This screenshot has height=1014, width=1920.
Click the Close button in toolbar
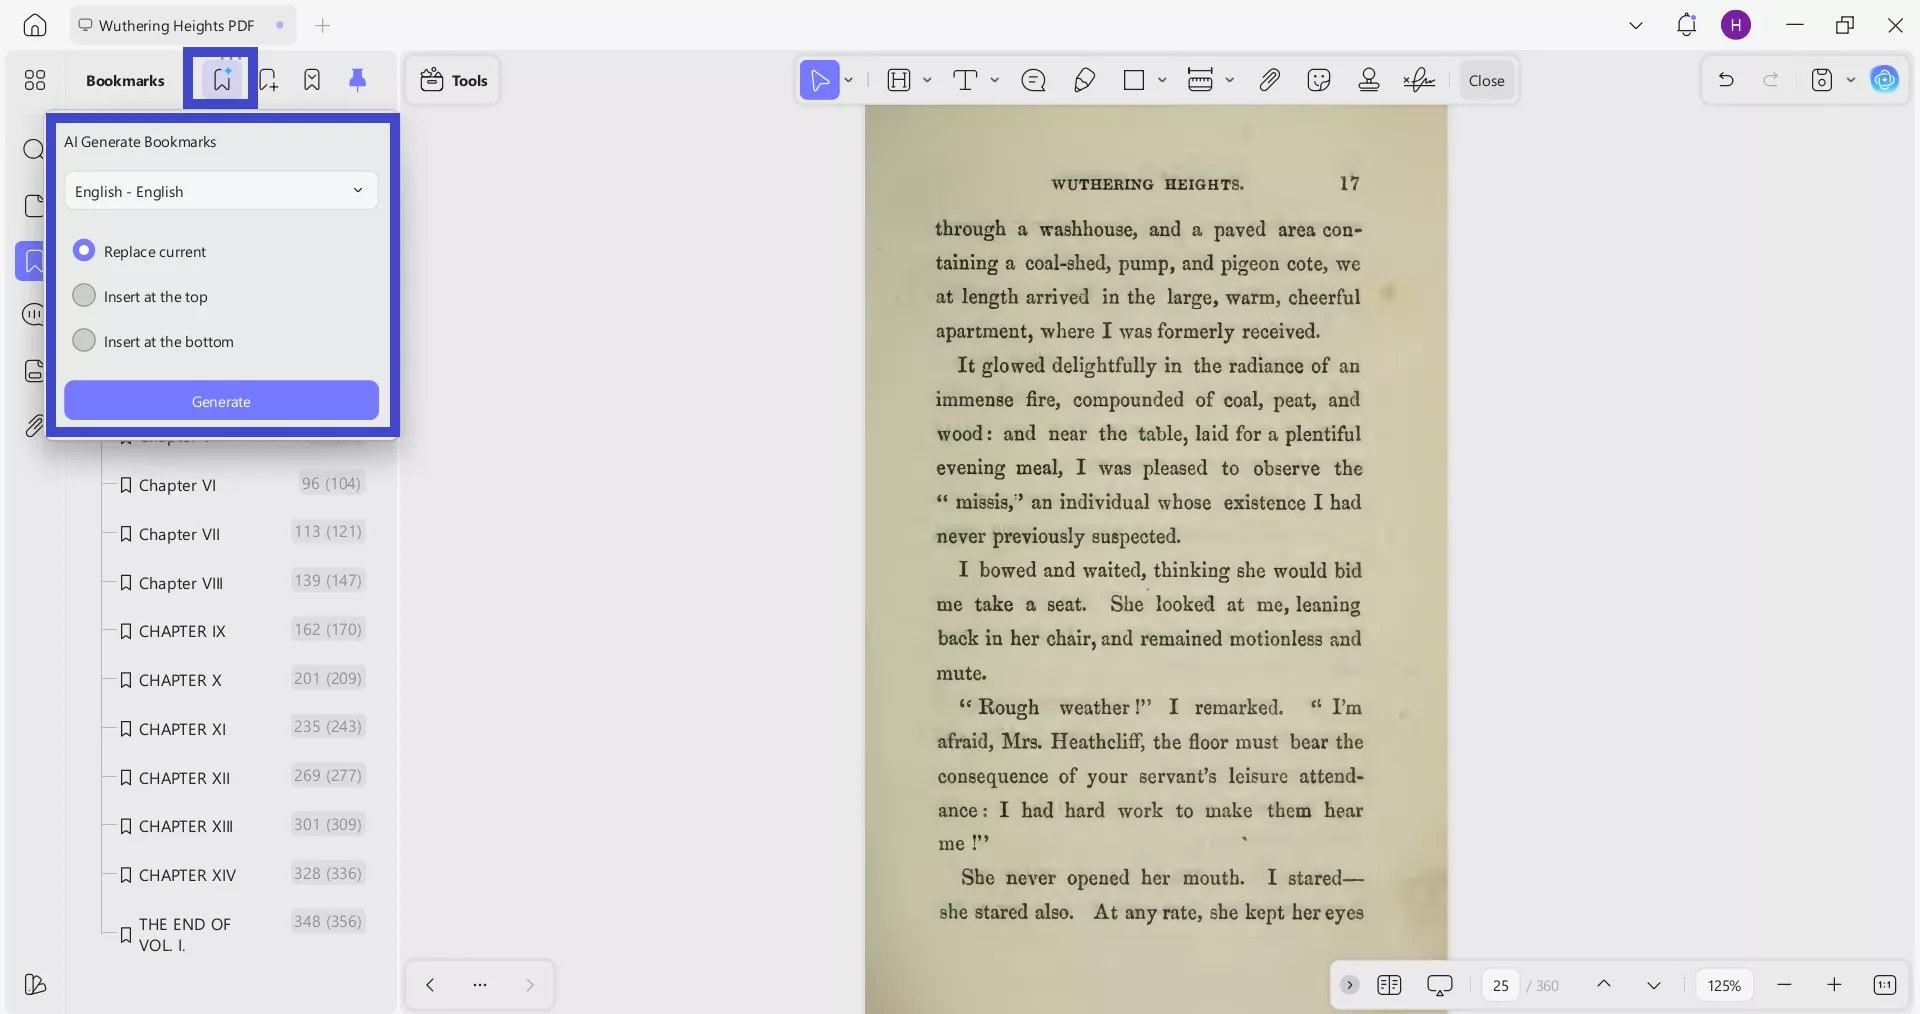coord(1486,80)
